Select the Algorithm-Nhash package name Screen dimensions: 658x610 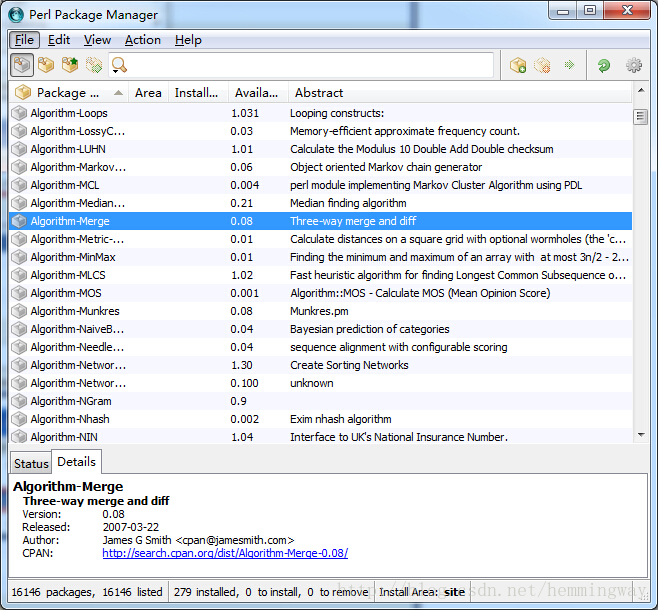tap(70, 419)
